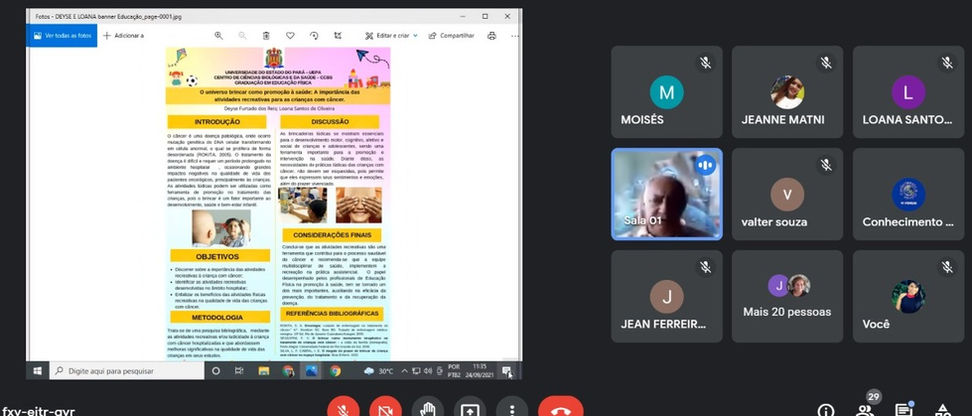The height and width of the screenshot is (416, 972).
Task: Select the Você self-view tile
Action: (908, 296)
